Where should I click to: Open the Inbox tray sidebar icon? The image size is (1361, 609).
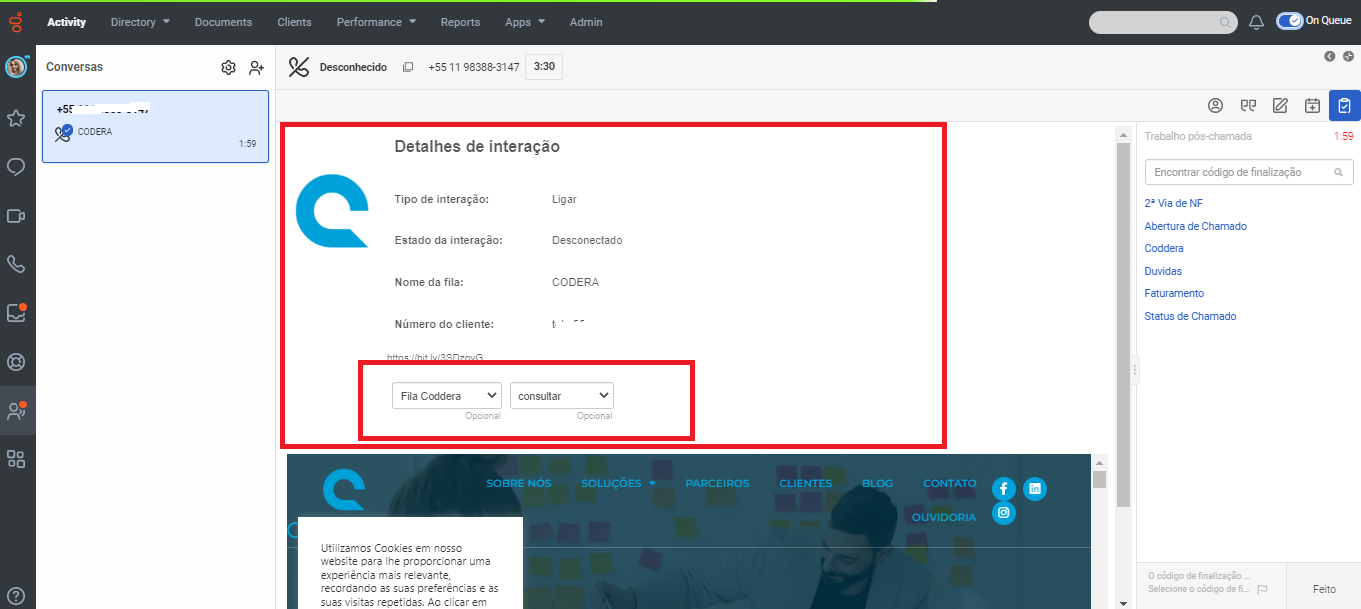16,313
